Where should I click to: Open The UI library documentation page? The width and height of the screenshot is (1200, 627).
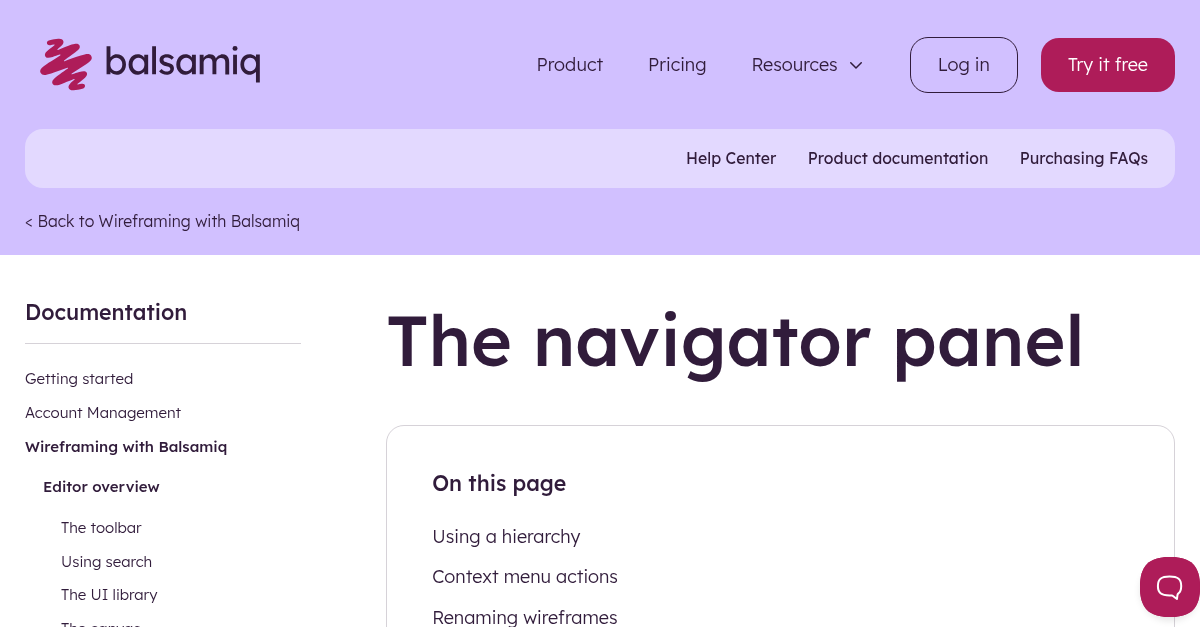click(109, 594)
